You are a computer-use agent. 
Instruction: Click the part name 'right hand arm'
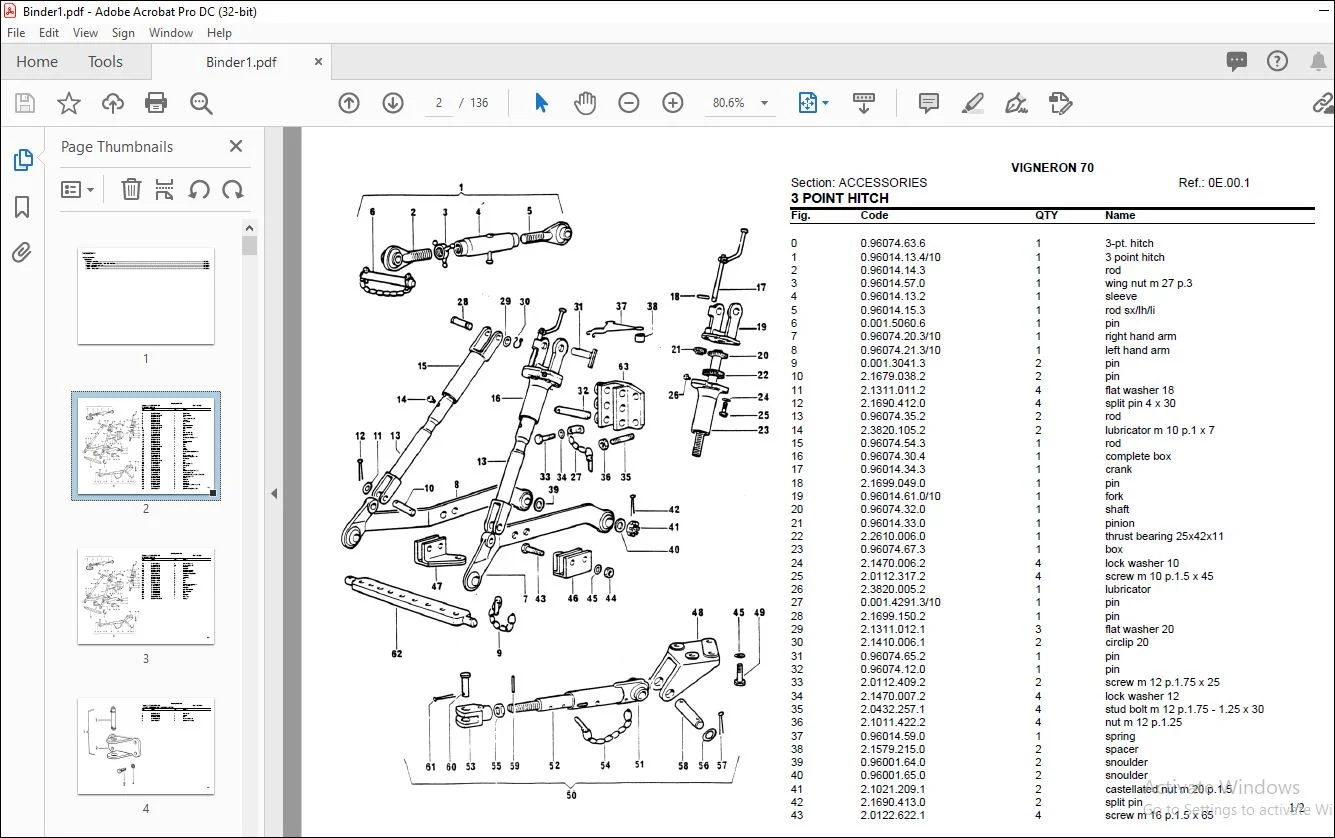tap(1141, 336)
